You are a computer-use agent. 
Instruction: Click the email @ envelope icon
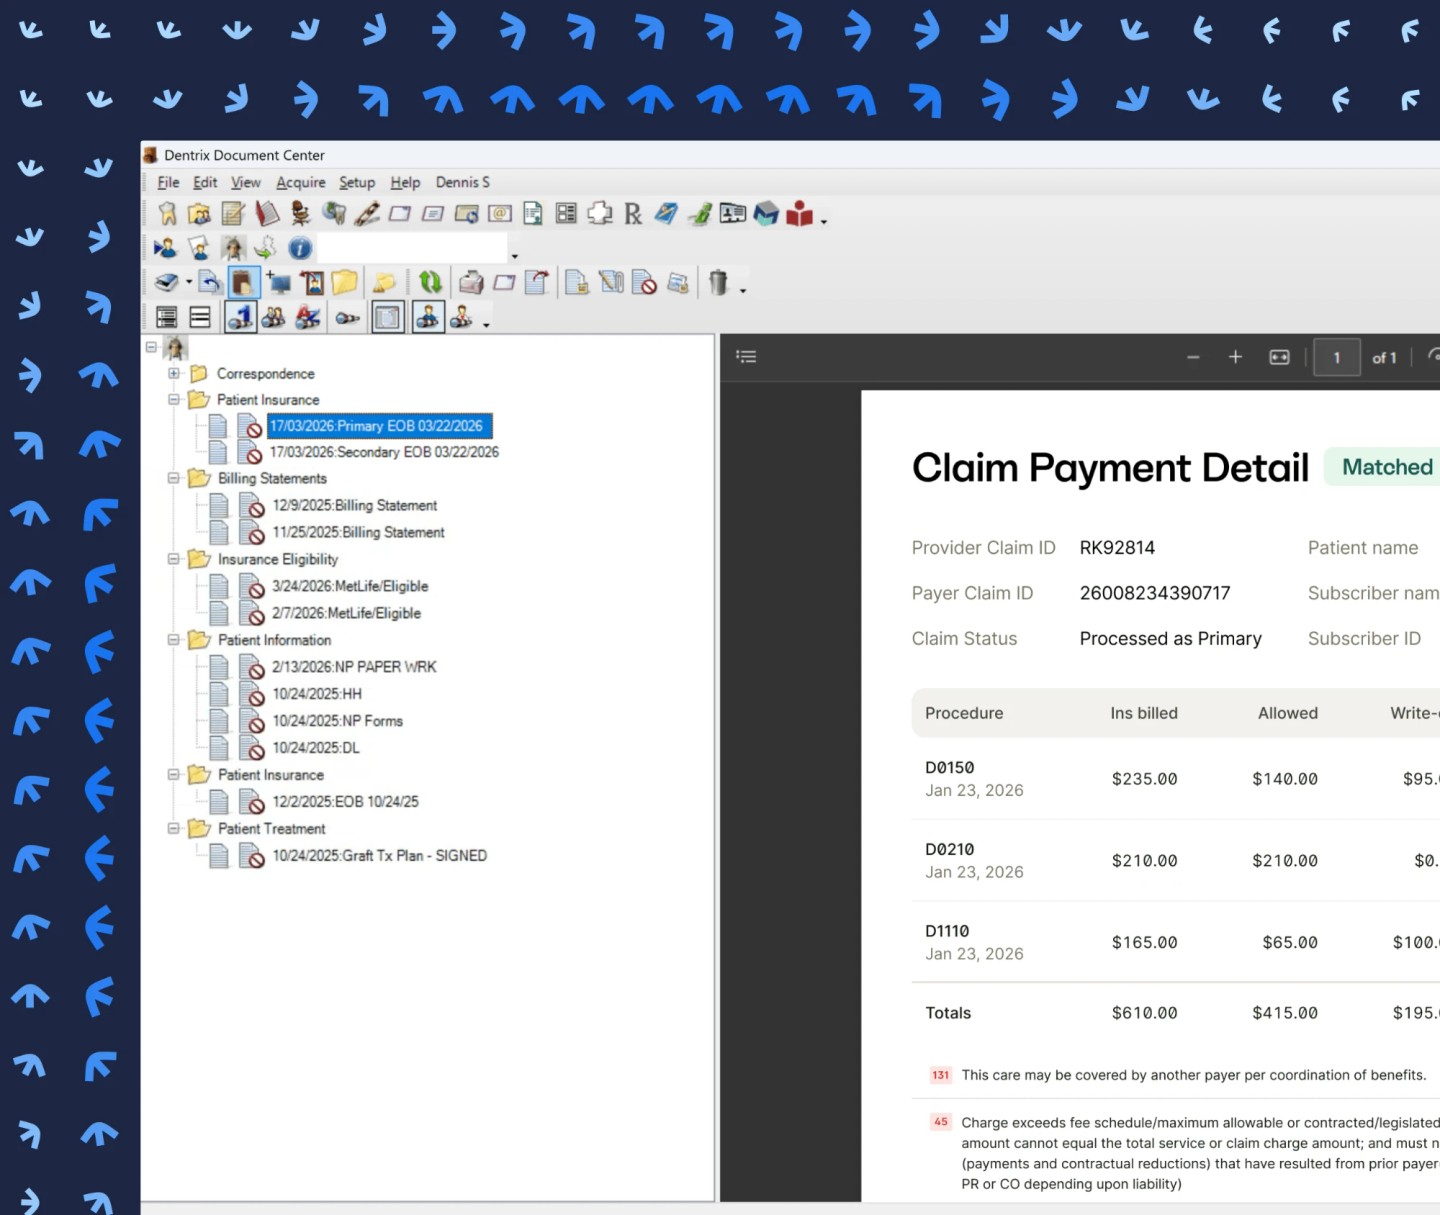pyautogui.click(x=500, y=213)
